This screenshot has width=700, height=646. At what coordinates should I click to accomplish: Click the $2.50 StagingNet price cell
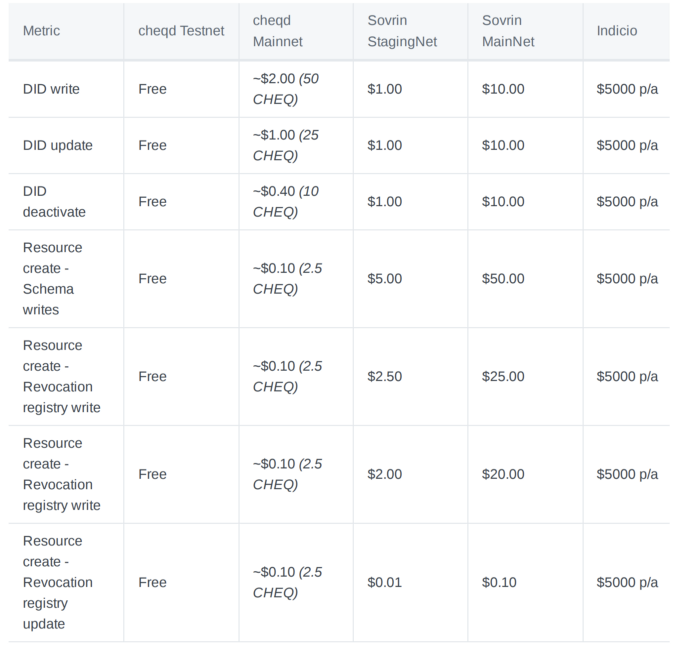(384, 376)
